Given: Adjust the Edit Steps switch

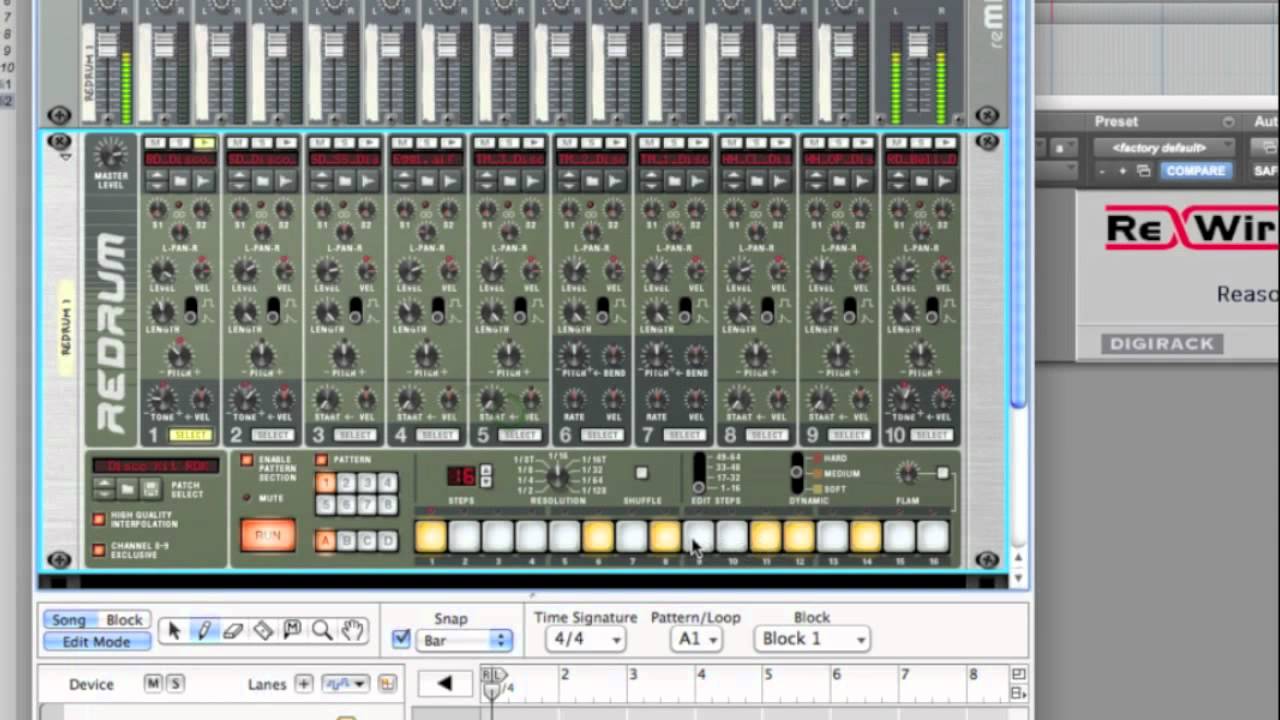Looking at the screenshot, I should [x=699, y=473].
